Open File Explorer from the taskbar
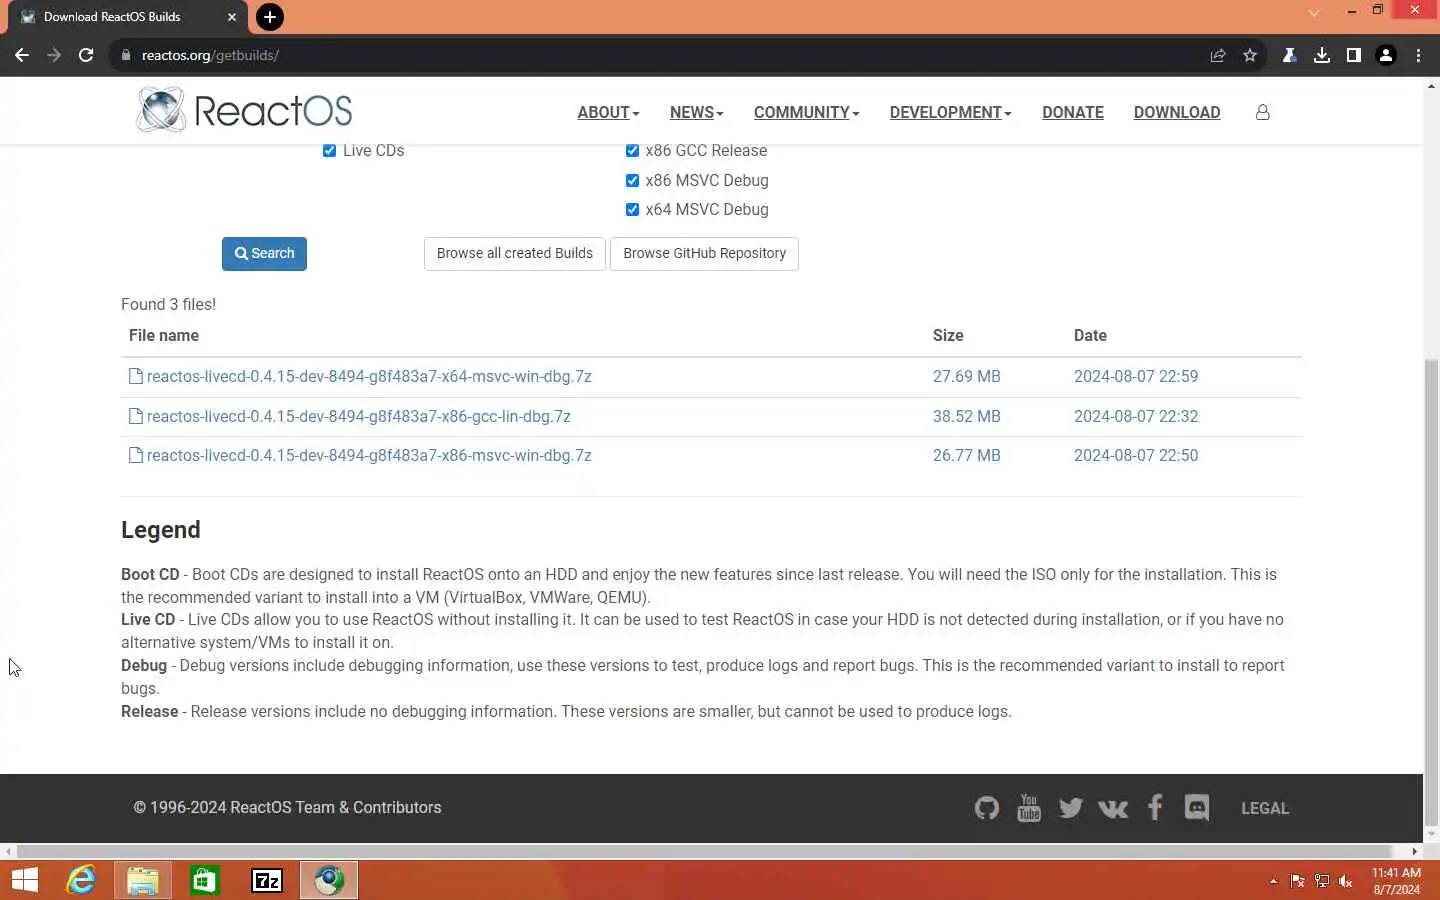The height and width of the screenshot is (900, 1440). pyautogui.click(x=143, y=880)
